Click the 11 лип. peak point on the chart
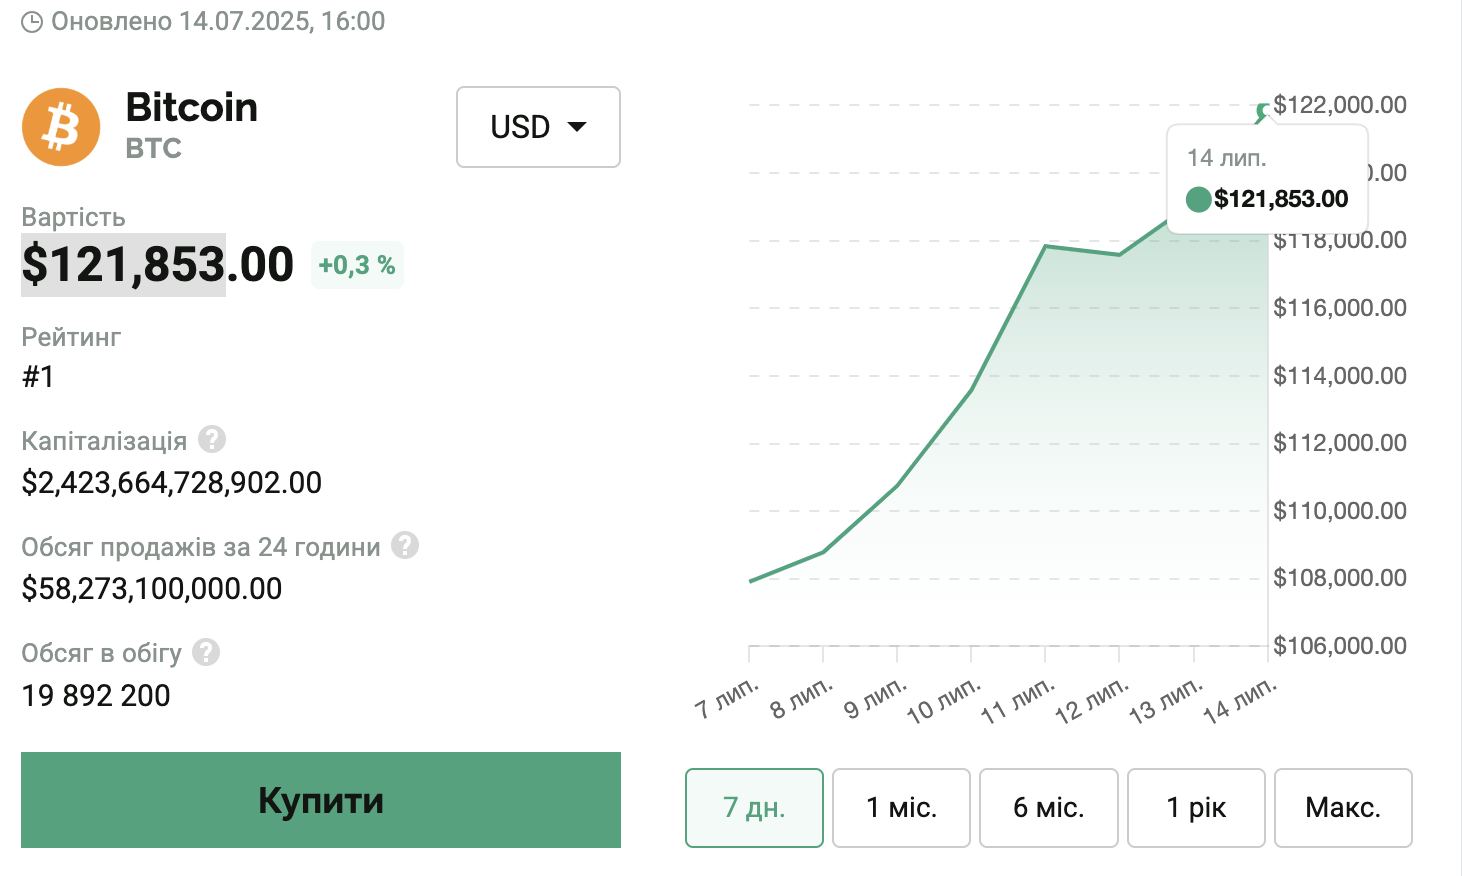The image size is (1462, 876). 1045,246
